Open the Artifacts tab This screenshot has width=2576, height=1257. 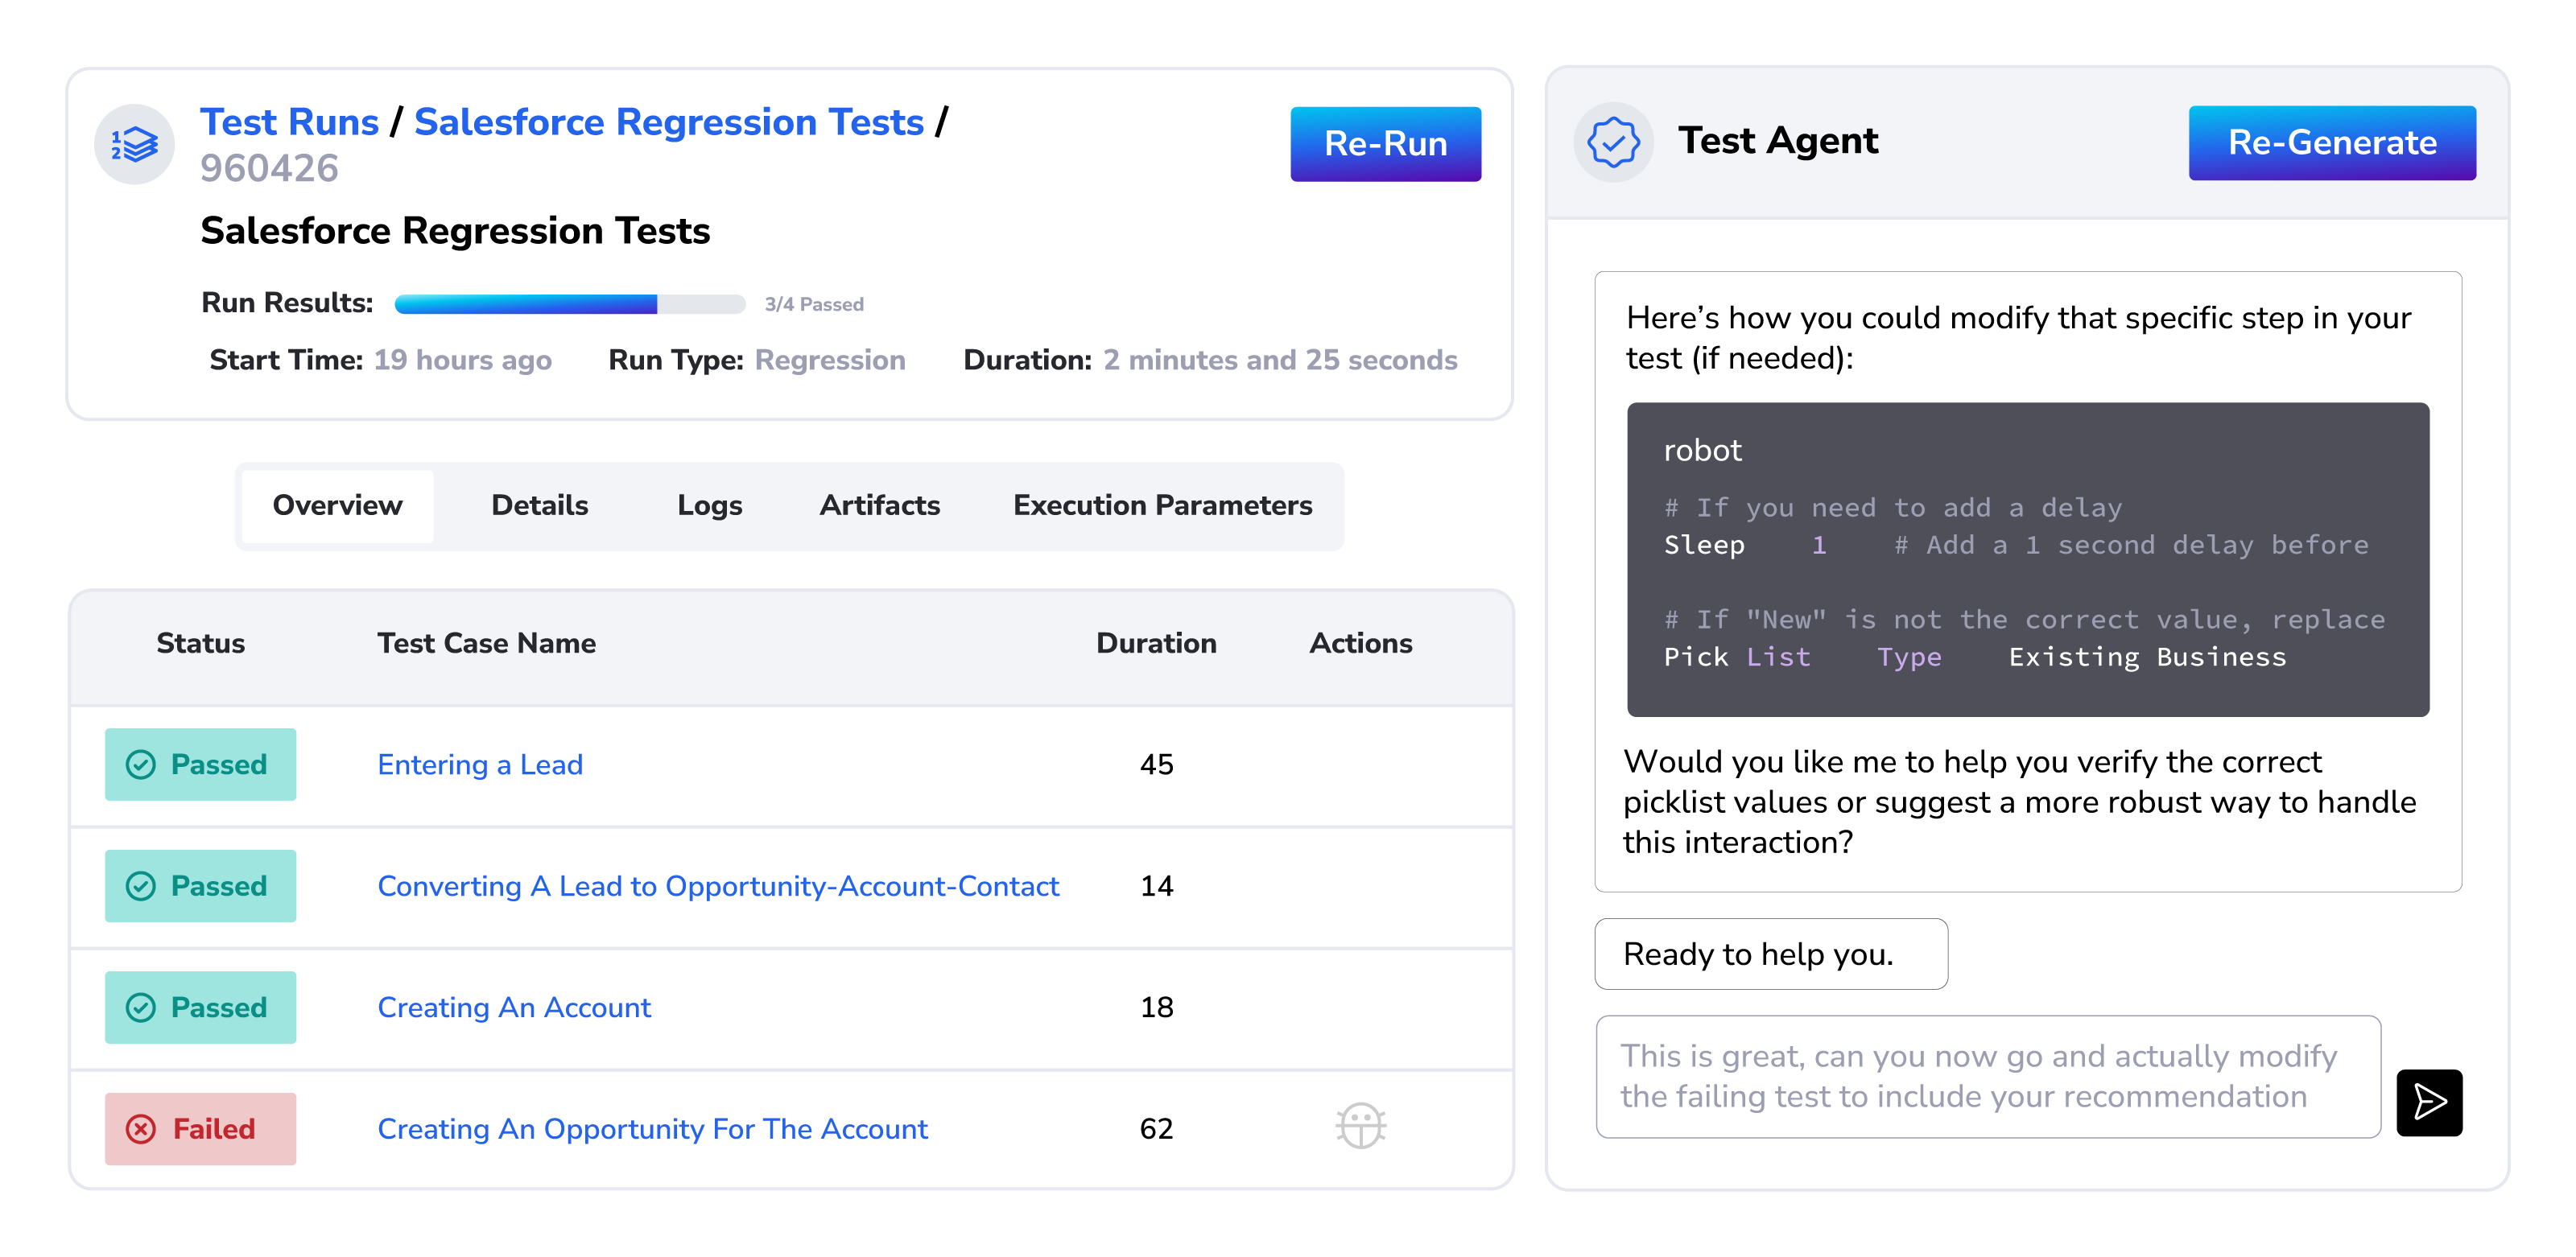pos(879,505)
